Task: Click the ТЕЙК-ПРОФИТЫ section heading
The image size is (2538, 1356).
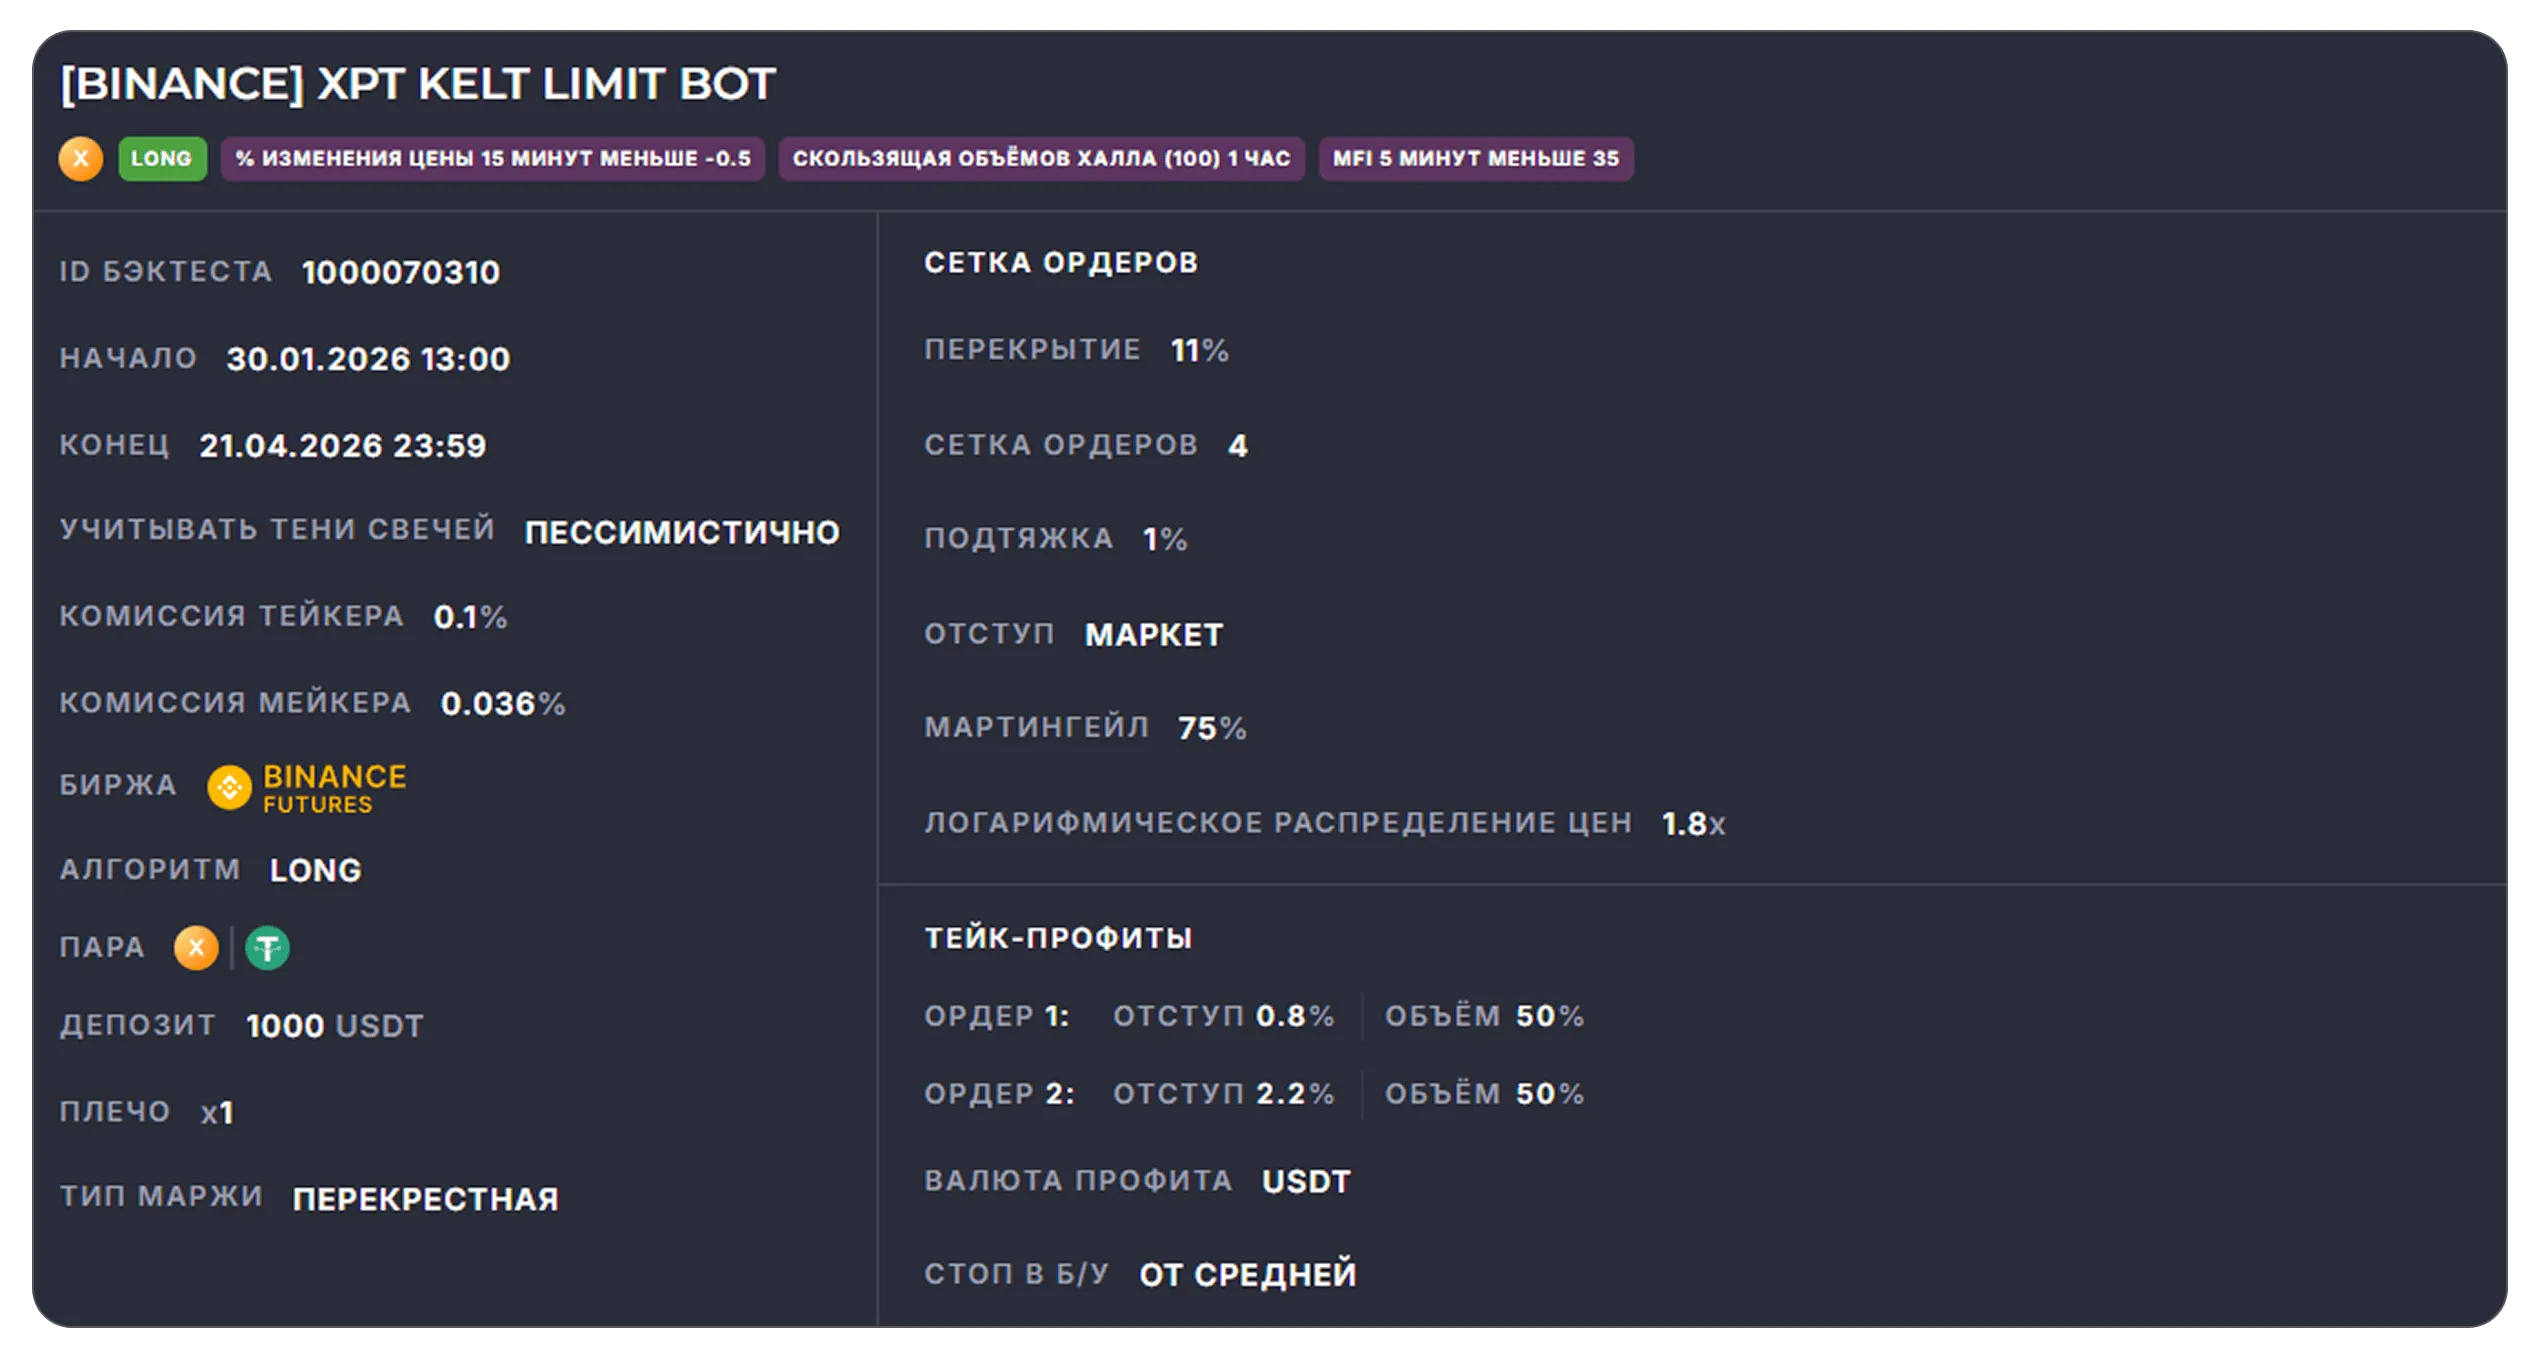Action: [1058, 938]
